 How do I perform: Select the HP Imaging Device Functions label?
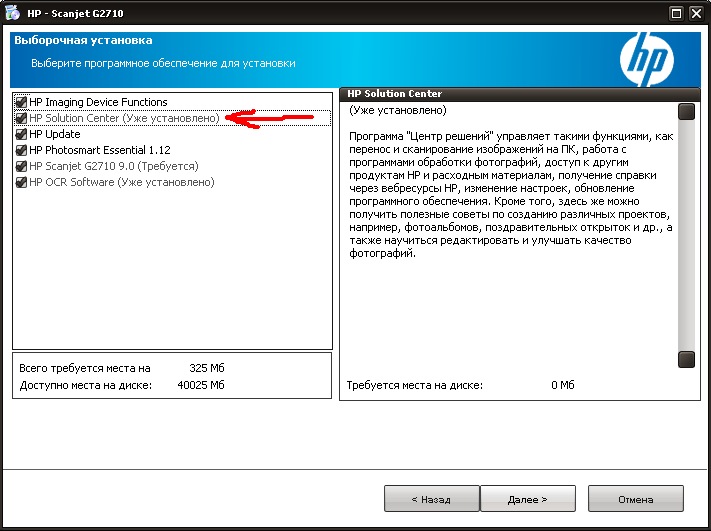[98, 102]
